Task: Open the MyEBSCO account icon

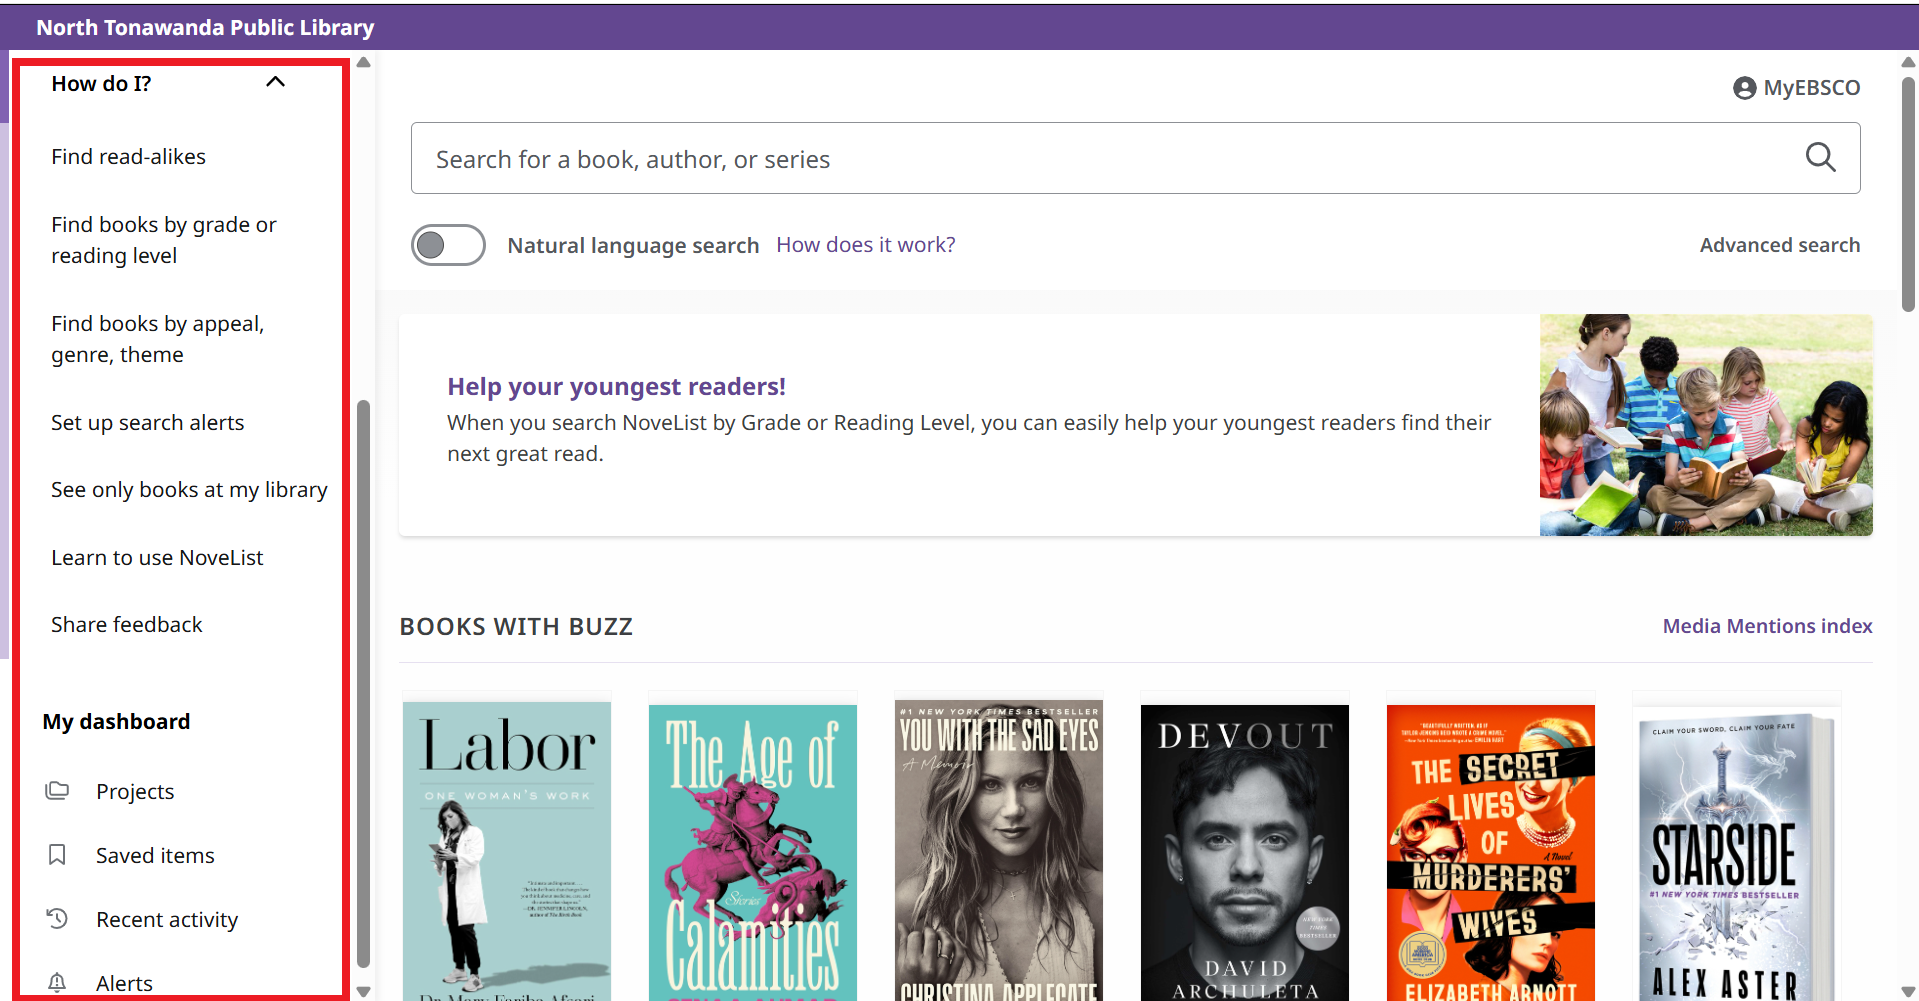Action: click(x=1744, y=88)
